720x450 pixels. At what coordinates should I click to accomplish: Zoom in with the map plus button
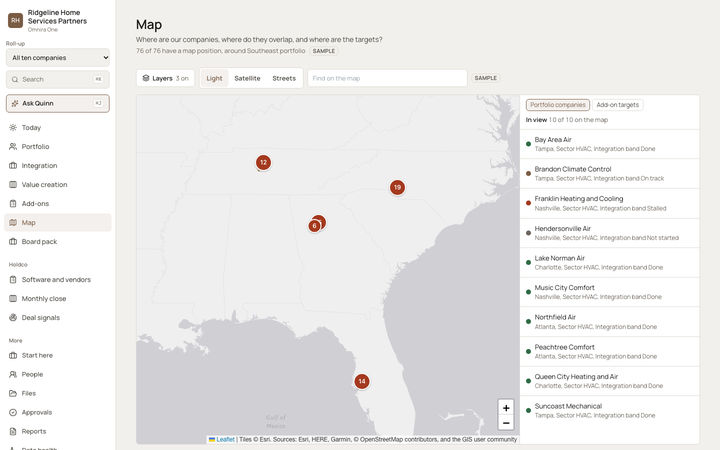coord(506,408)
